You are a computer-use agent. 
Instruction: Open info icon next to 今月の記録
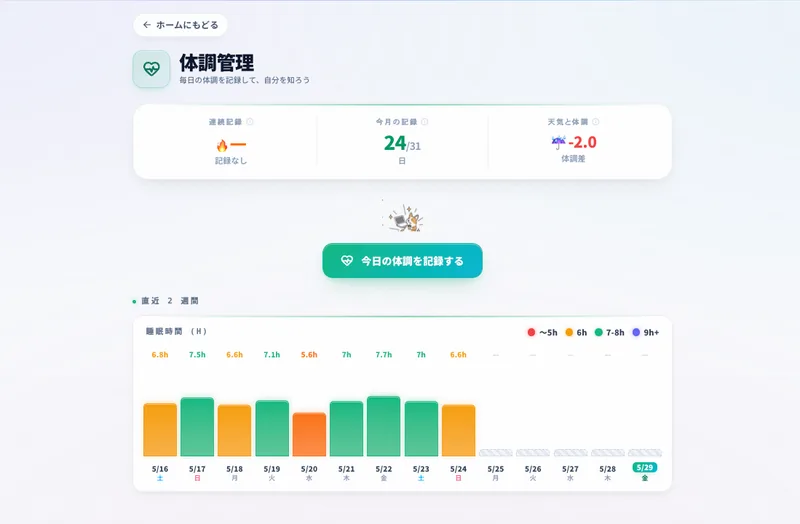(x=424, y=122)
